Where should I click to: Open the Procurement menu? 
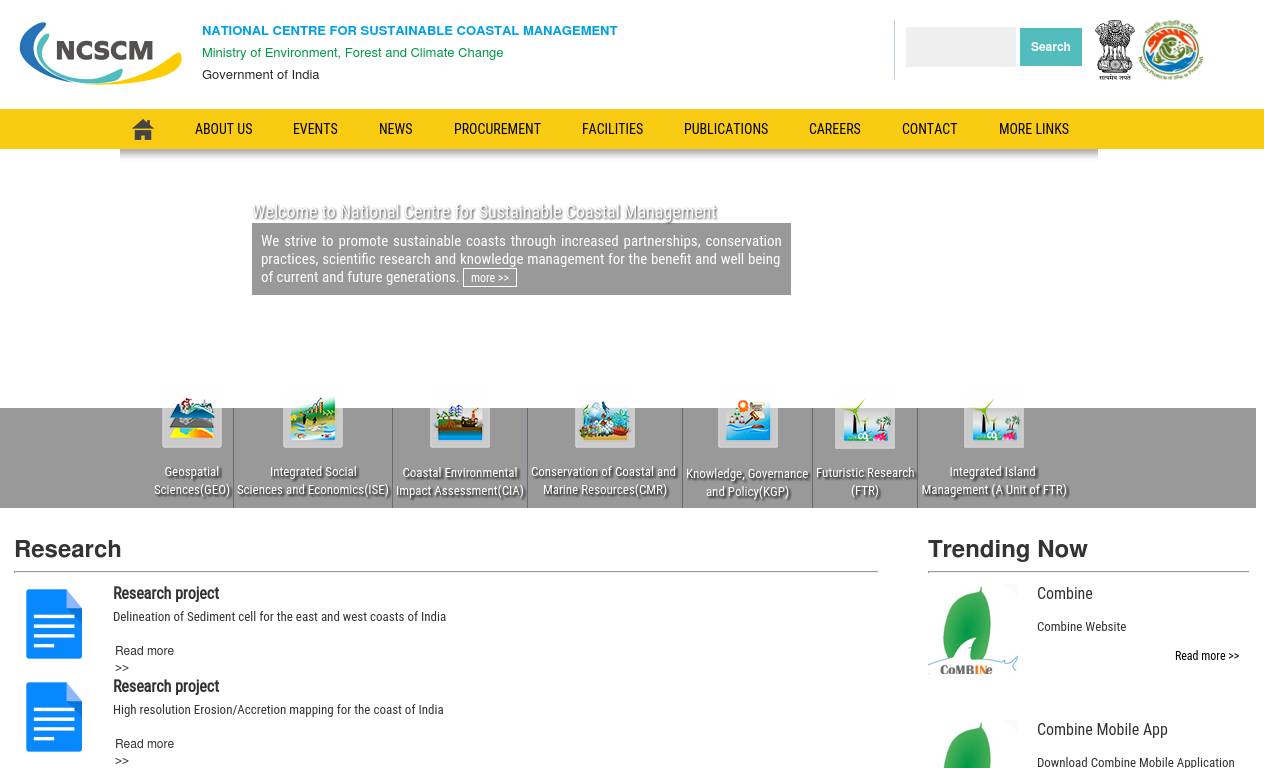pyautogui.click(x=497, y=129)
